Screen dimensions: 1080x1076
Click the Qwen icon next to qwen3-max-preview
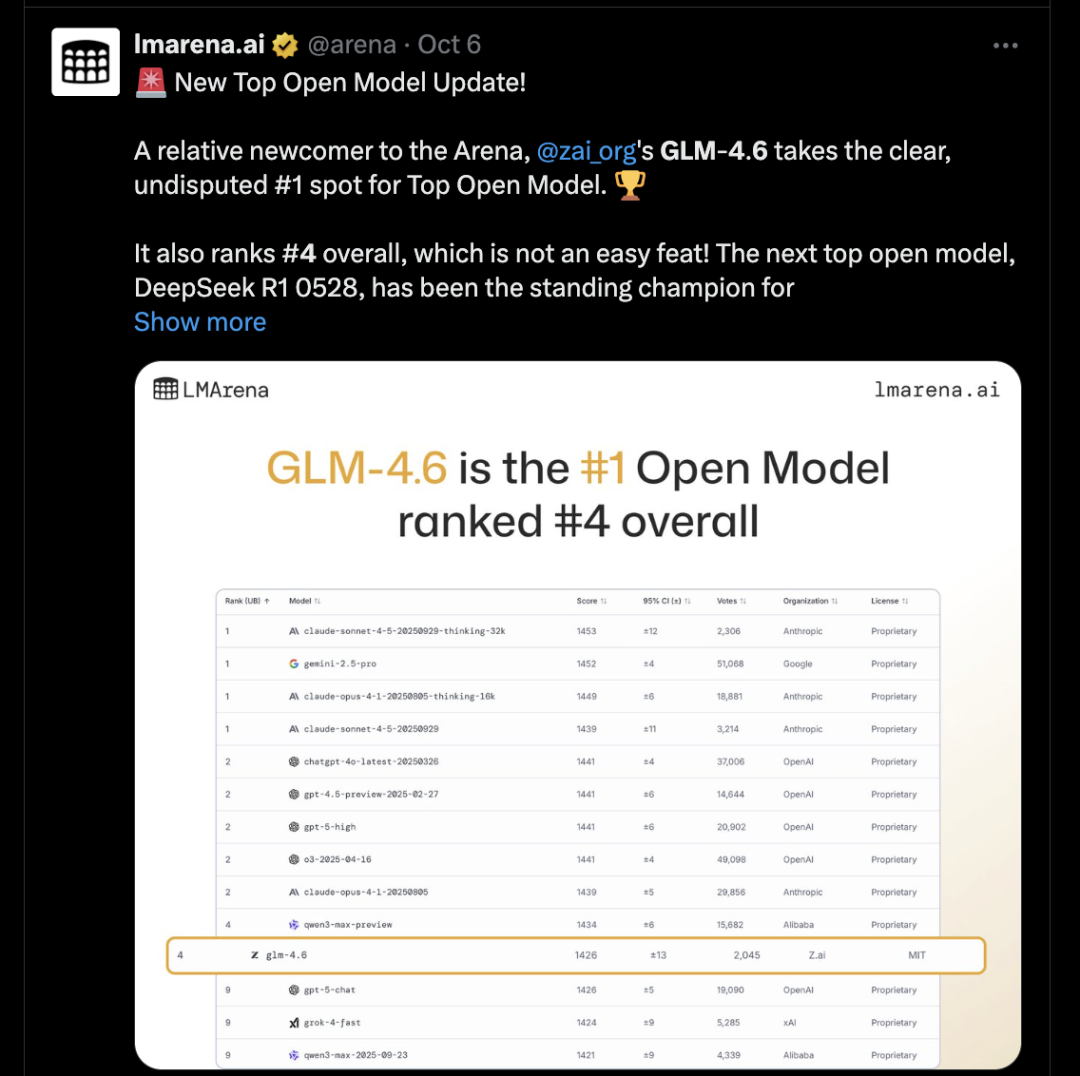[x=293, y=924]
